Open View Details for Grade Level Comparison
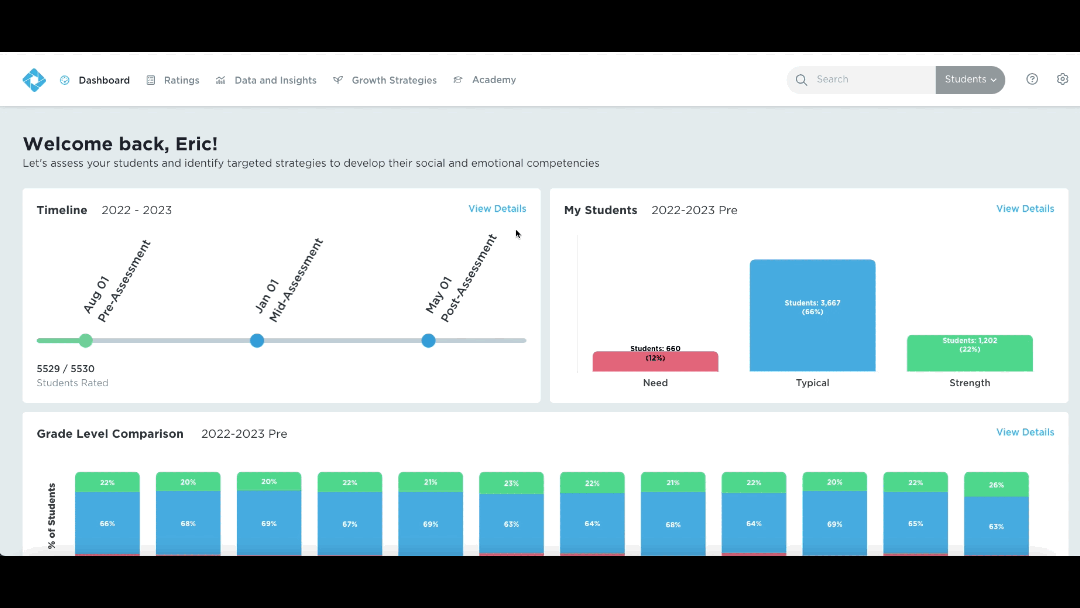Image resolution: width=1080 pixels, height=608 pixels. click(x=1025, y=432)
